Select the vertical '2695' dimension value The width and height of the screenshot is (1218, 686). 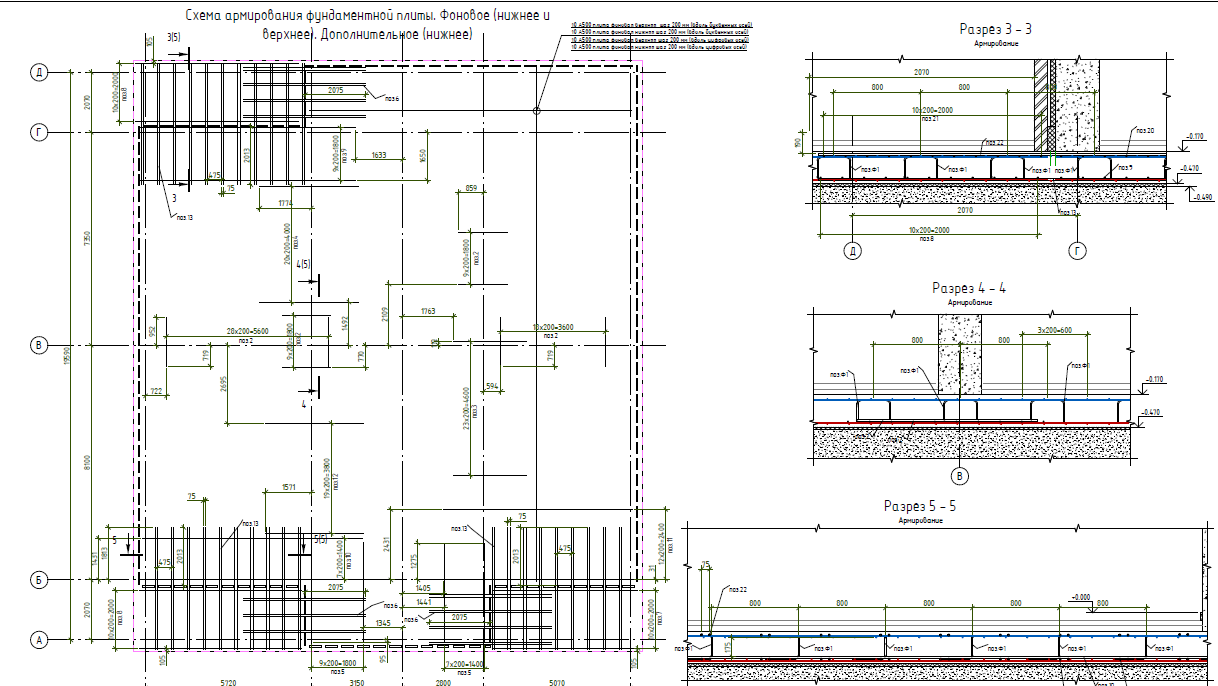[224, 384]
